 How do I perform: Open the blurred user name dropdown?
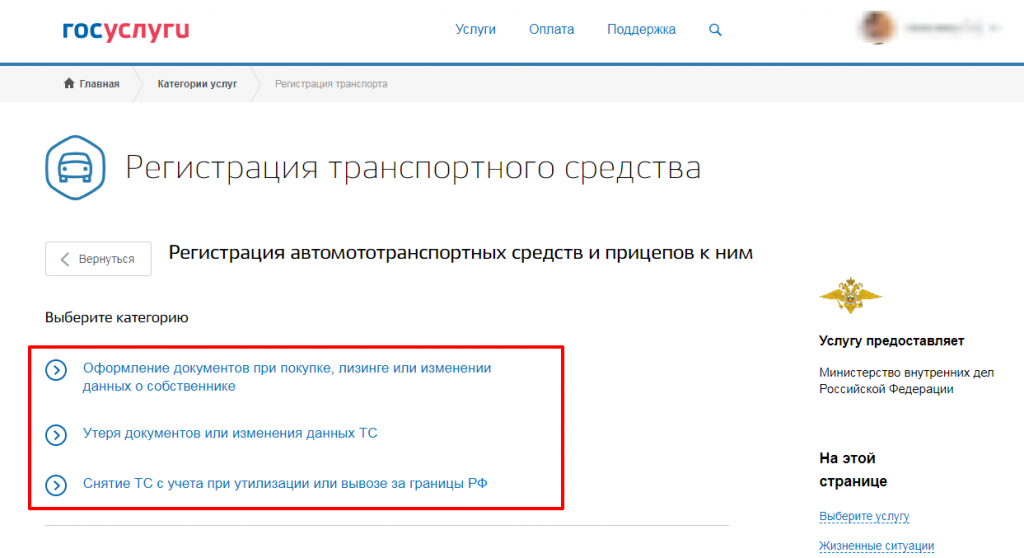pos(952,28)
